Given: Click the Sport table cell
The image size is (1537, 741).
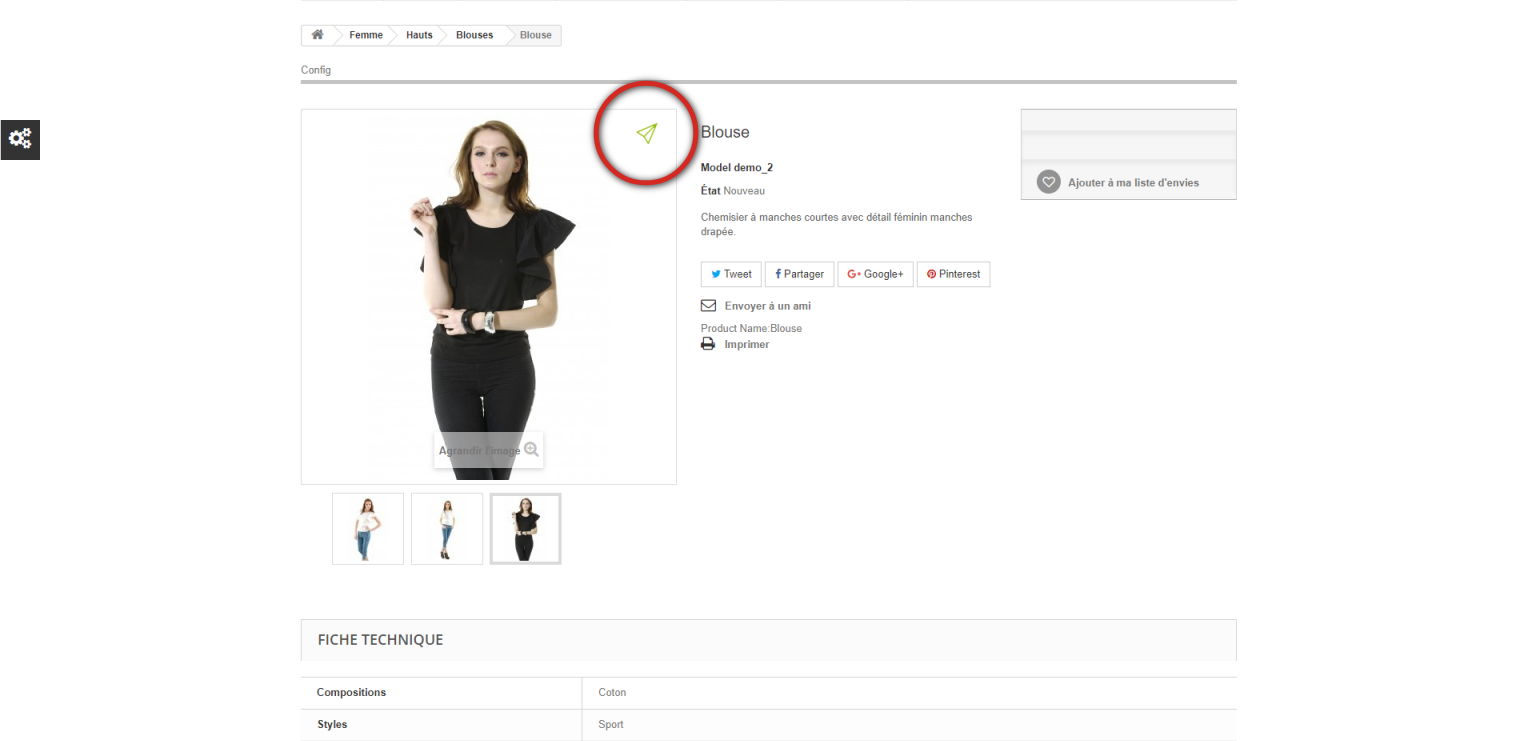Looking at the screenshot, I should click(909, 725).
